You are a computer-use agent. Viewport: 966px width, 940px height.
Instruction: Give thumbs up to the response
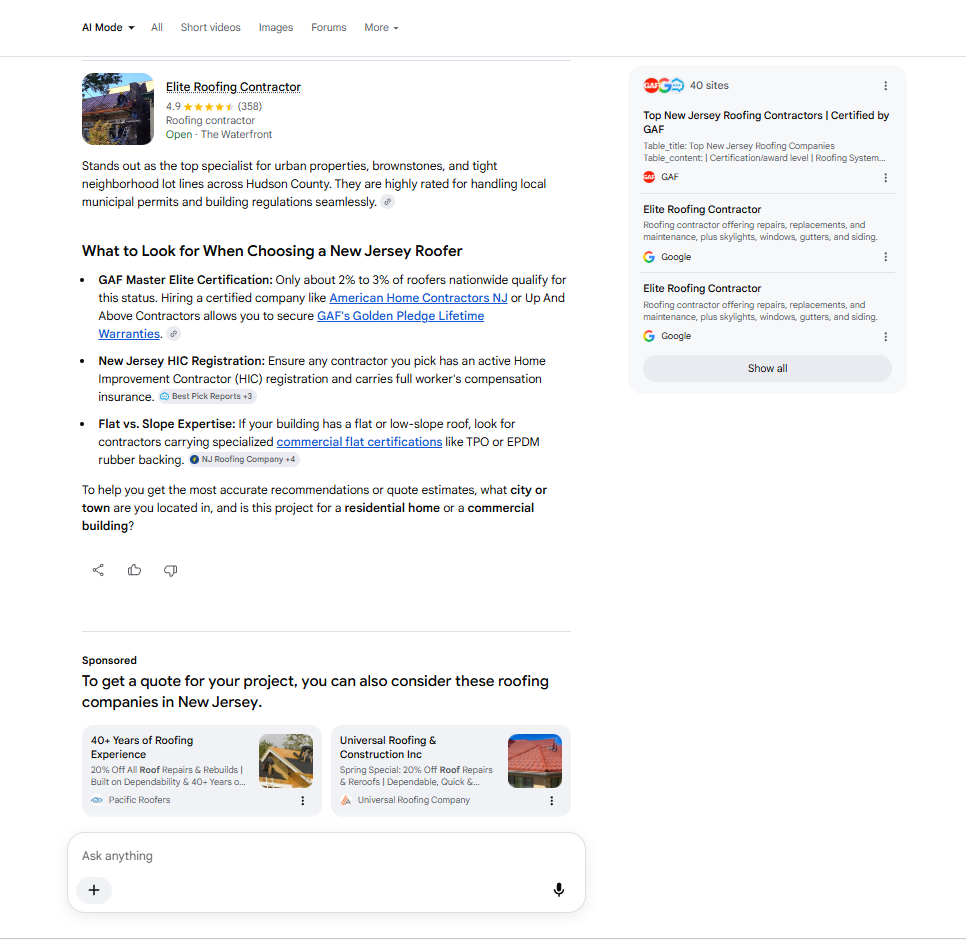(x=134, y=570)
